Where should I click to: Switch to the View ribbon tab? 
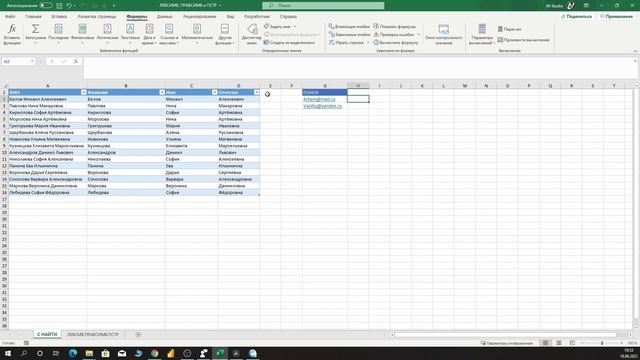231,17
